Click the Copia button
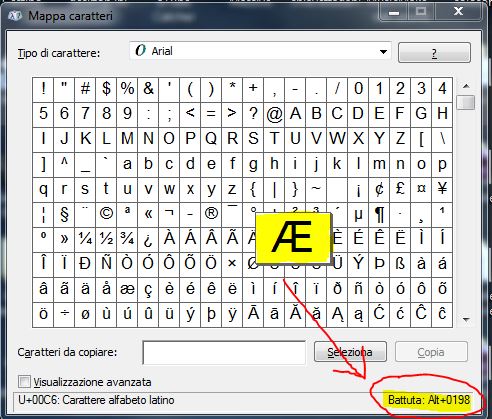This screenshot has height=419, width=492. tap(431, 352)
